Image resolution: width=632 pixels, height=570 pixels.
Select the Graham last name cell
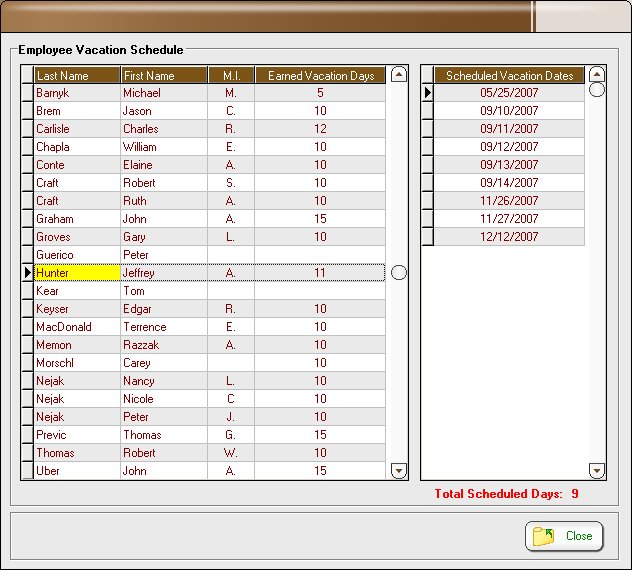77,219
